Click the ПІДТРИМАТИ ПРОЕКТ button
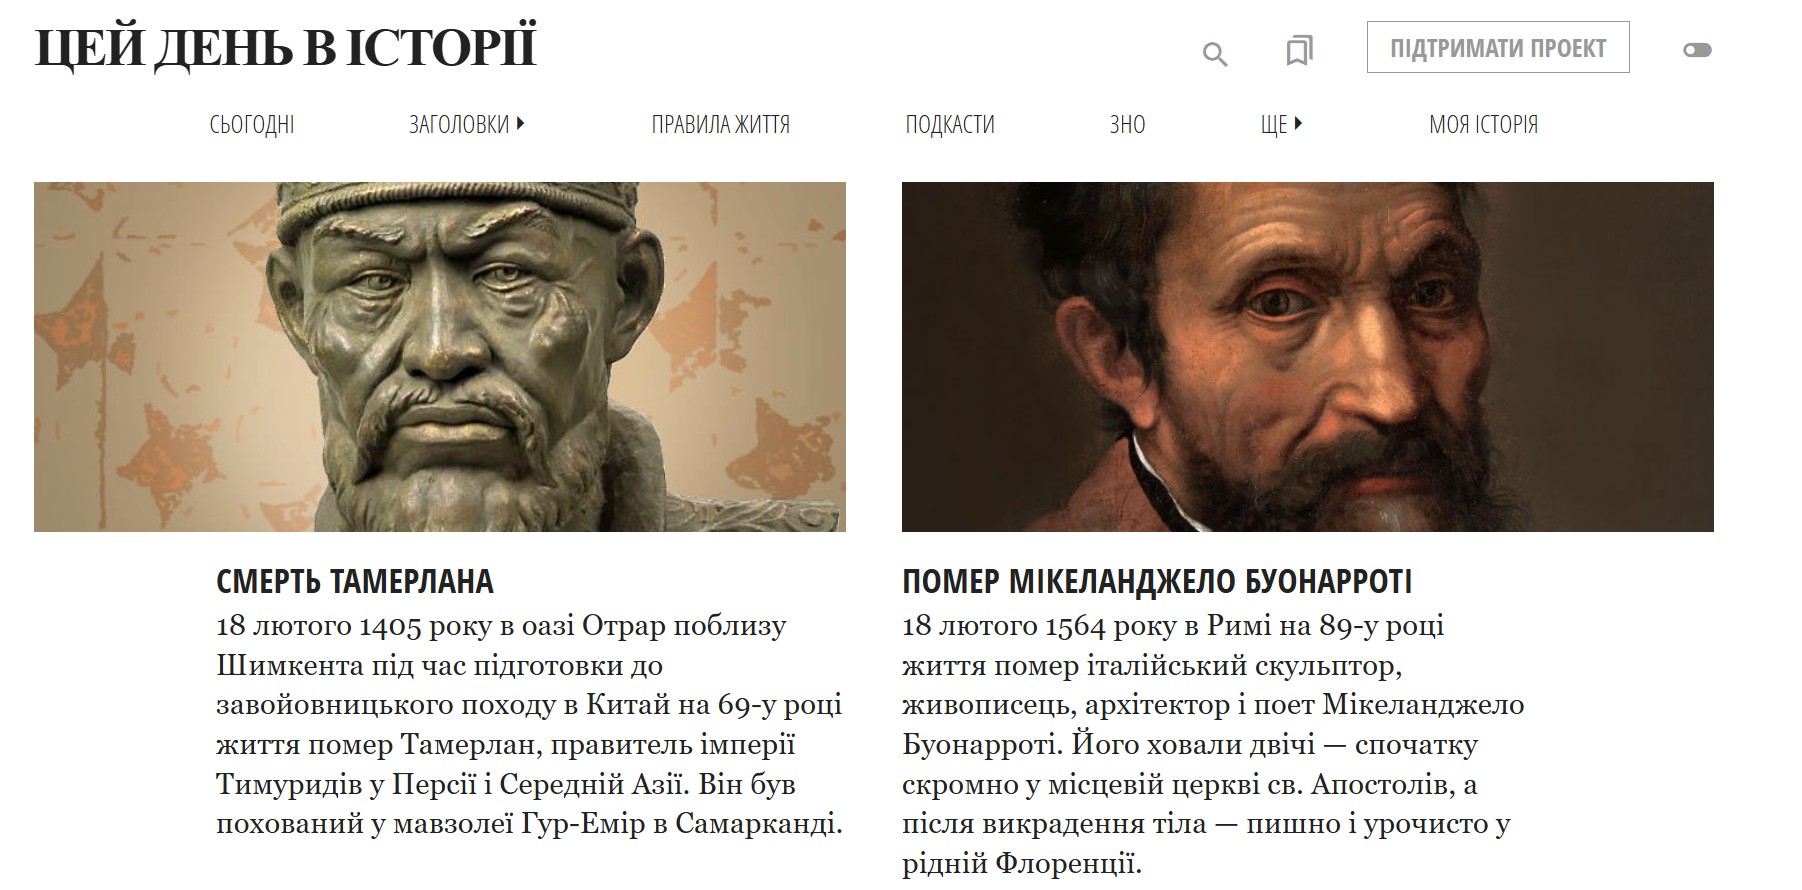 1498,48
